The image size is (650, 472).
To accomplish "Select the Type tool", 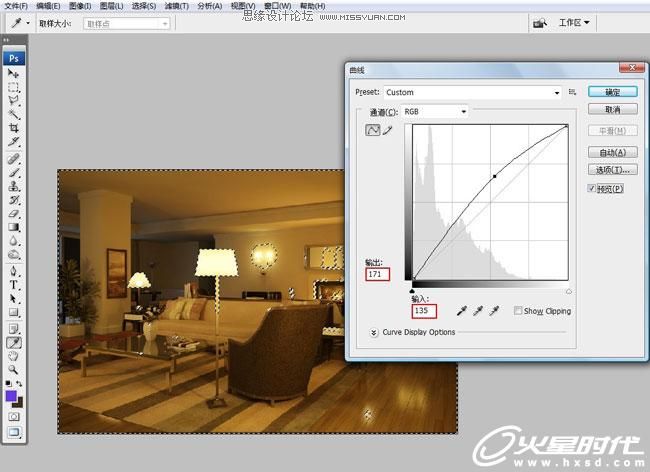I will click(14, 284).
